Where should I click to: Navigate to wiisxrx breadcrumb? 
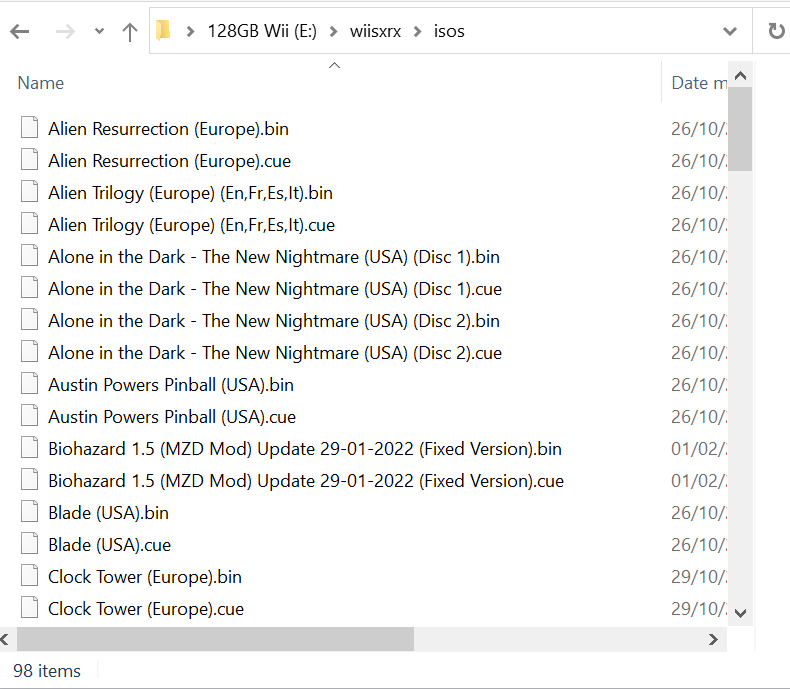coord(375,31)
